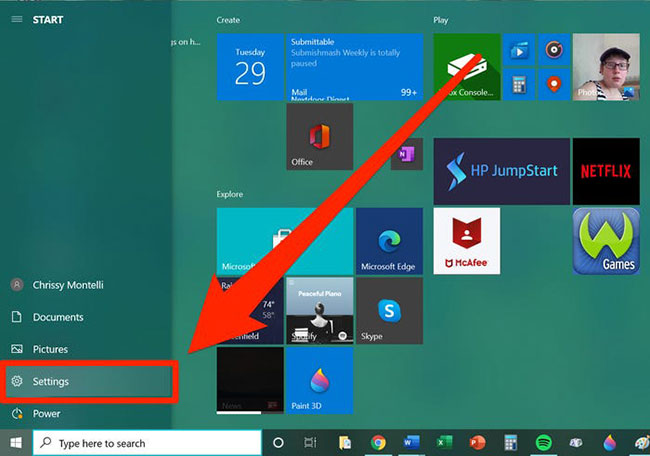Image resolution: width=650 pixels, height=456 pixels.
Task: Open Calculator from the taskbar
Action: point(511,443)
